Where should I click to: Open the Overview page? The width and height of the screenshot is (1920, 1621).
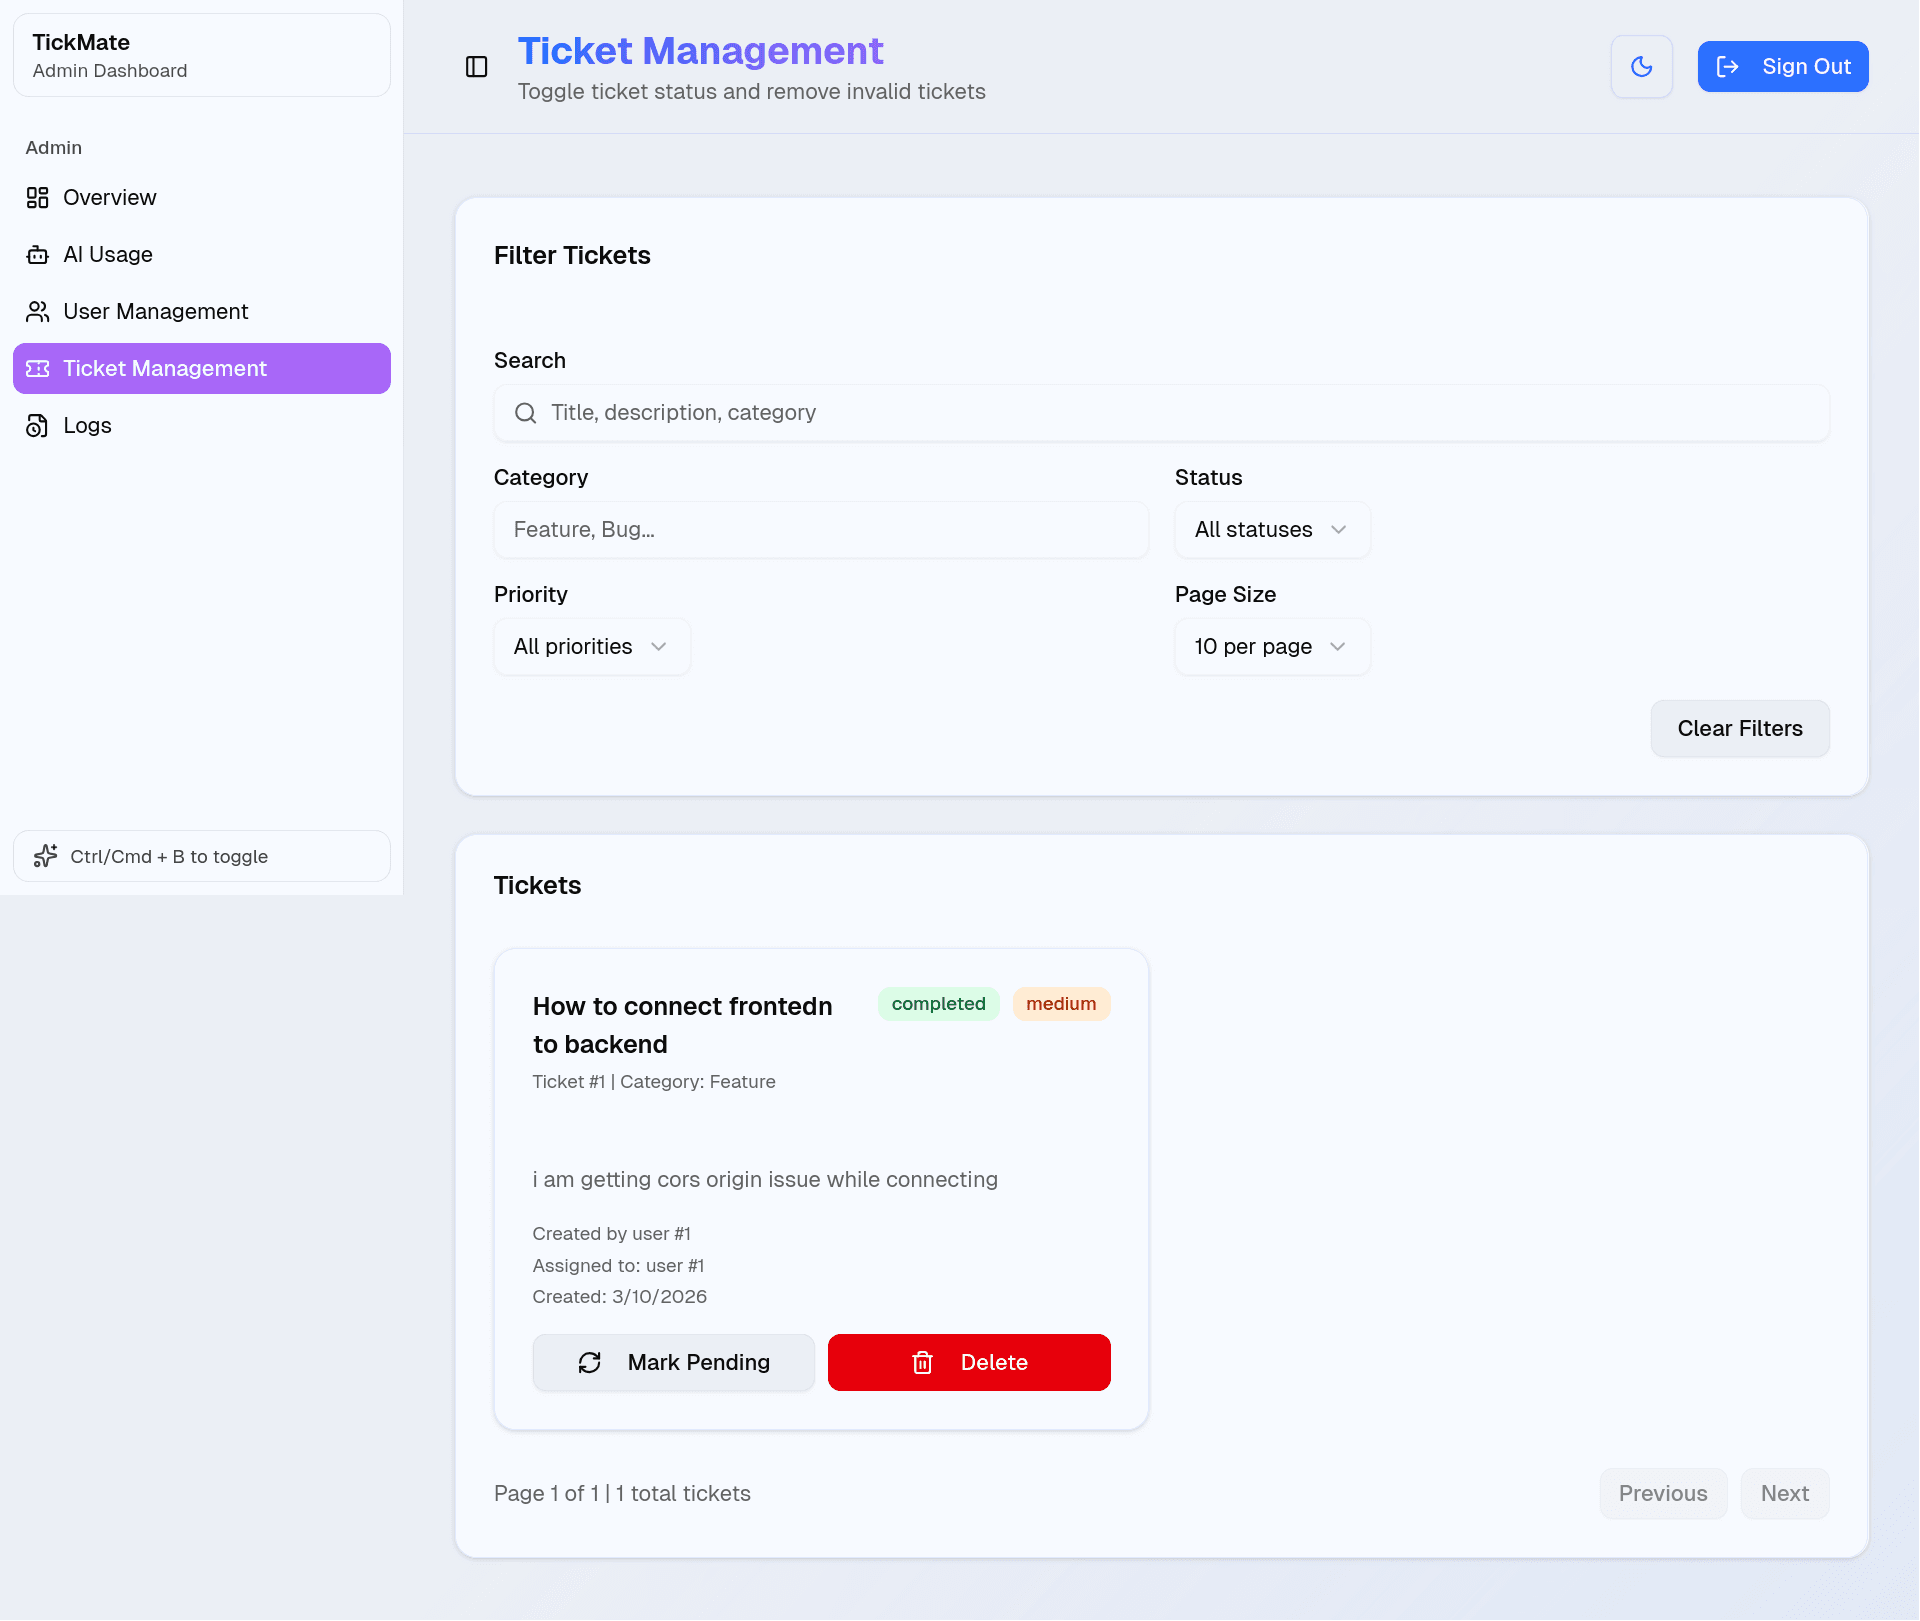(x=201, y=198)
